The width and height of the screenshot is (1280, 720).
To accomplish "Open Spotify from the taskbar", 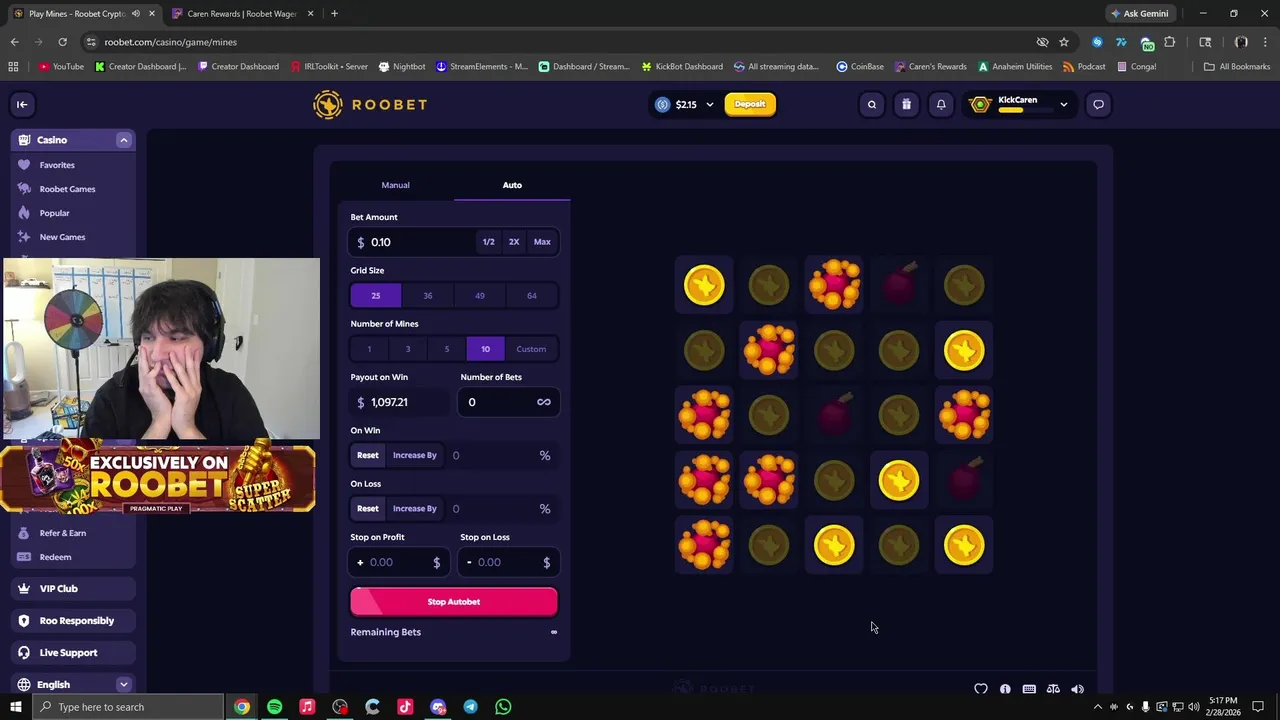I will pos(274,707).
